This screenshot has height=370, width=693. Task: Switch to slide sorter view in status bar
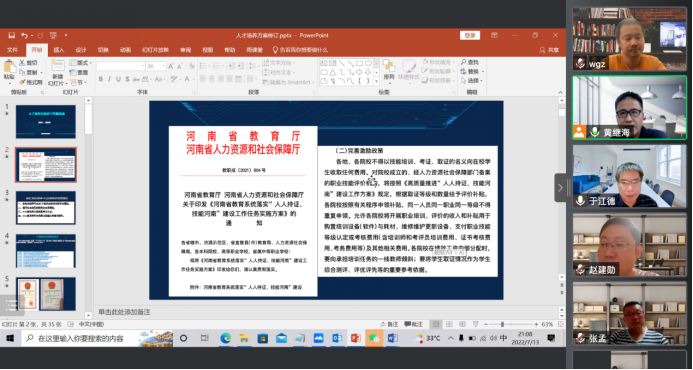point(449,324)
